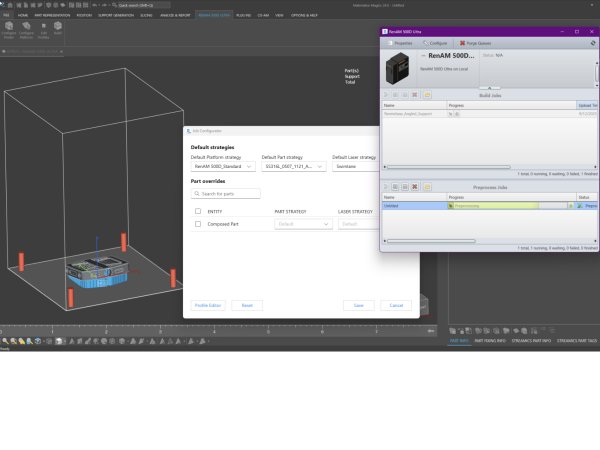
Task: Click the refresh icon in RenAM 500D window
Action: 592,43
